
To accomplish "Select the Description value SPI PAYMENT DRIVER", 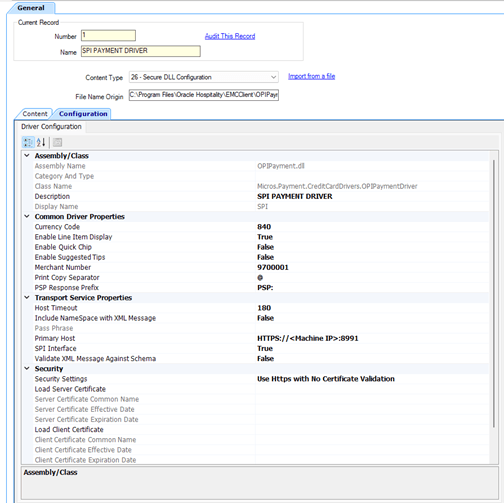I will click(295, 196).
